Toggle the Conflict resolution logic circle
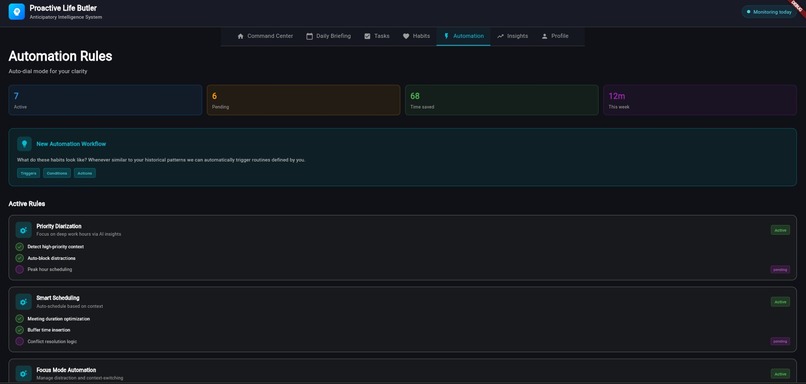Viewport: 806px width, 384px height. point(20,341)
